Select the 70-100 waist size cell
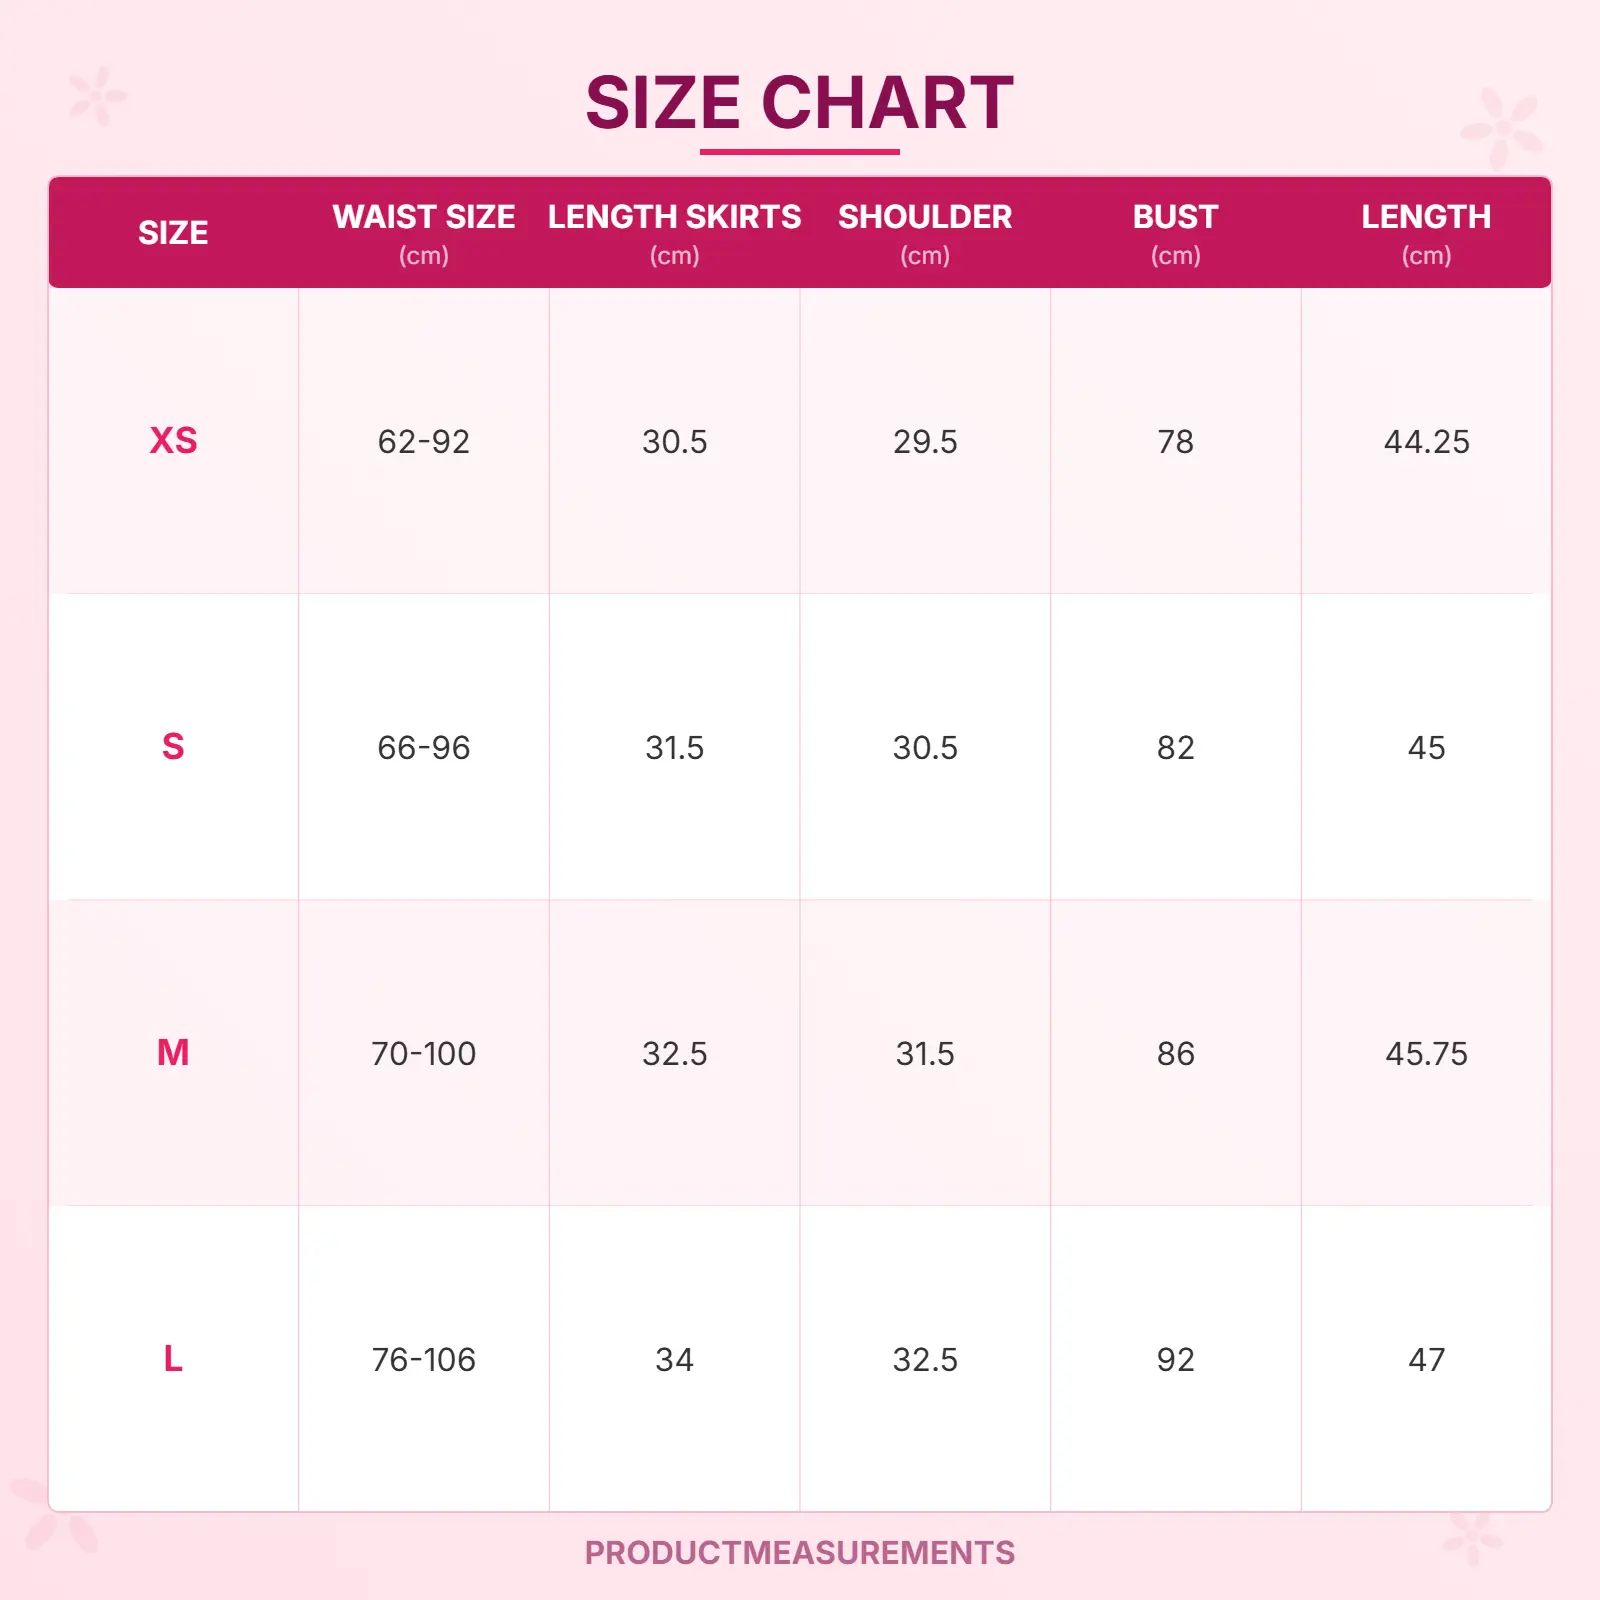Screen dimensions: 1600x1600 [424, 1054]
